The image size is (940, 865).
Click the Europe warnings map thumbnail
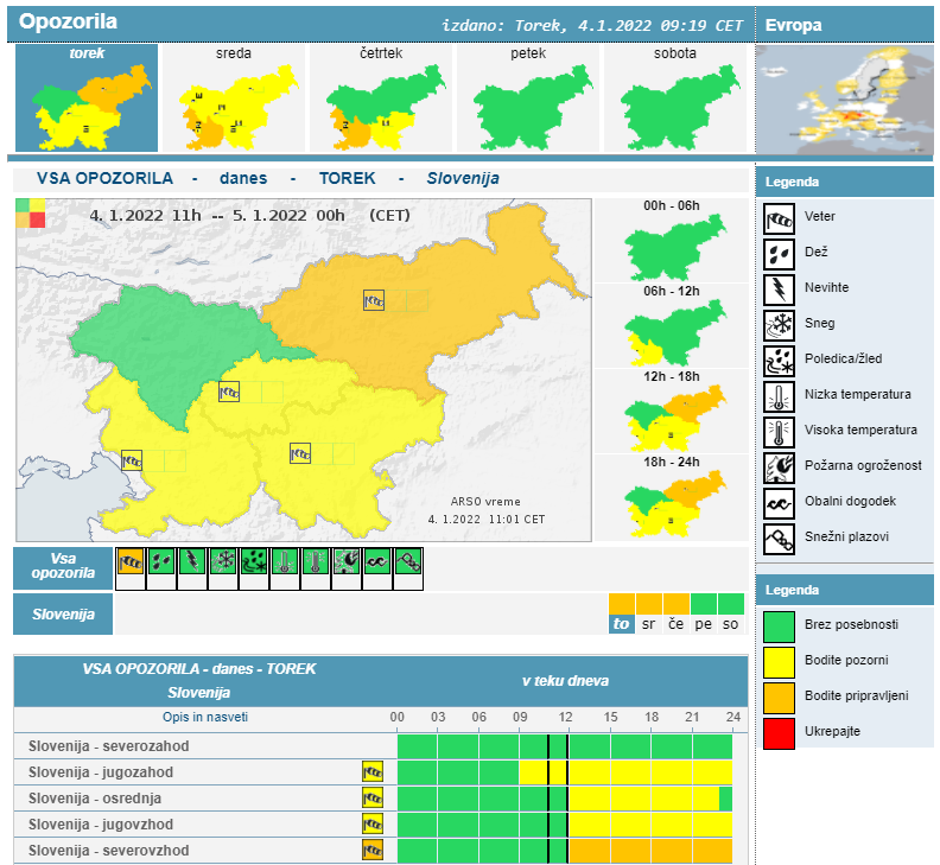pyautogui.click(x=845, y=100)
